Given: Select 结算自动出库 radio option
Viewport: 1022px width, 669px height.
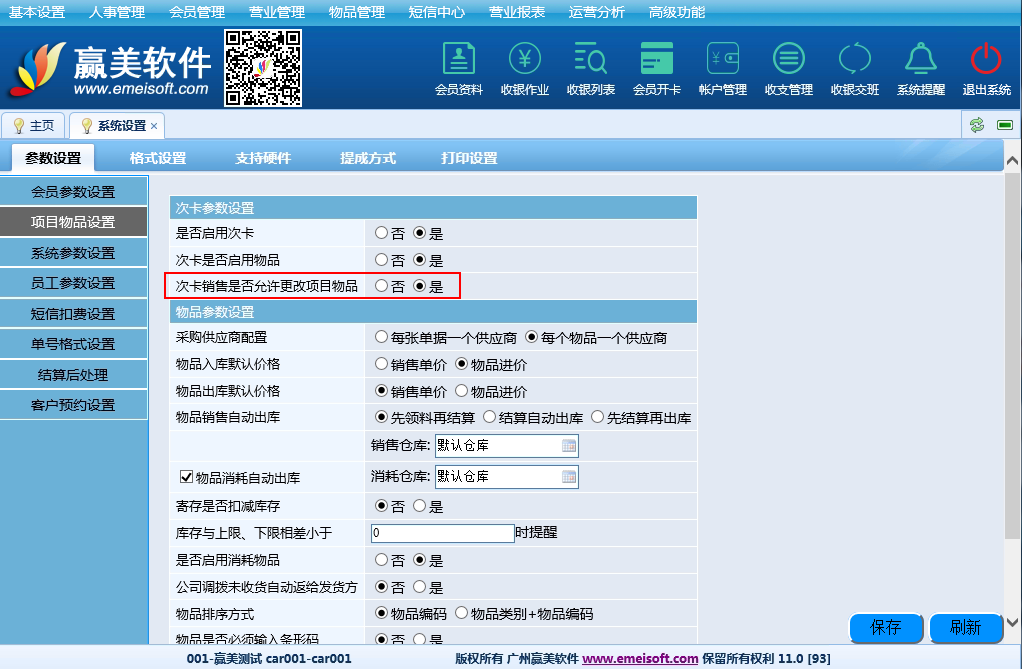Looking at the screenshot, I should coord(490,417).
